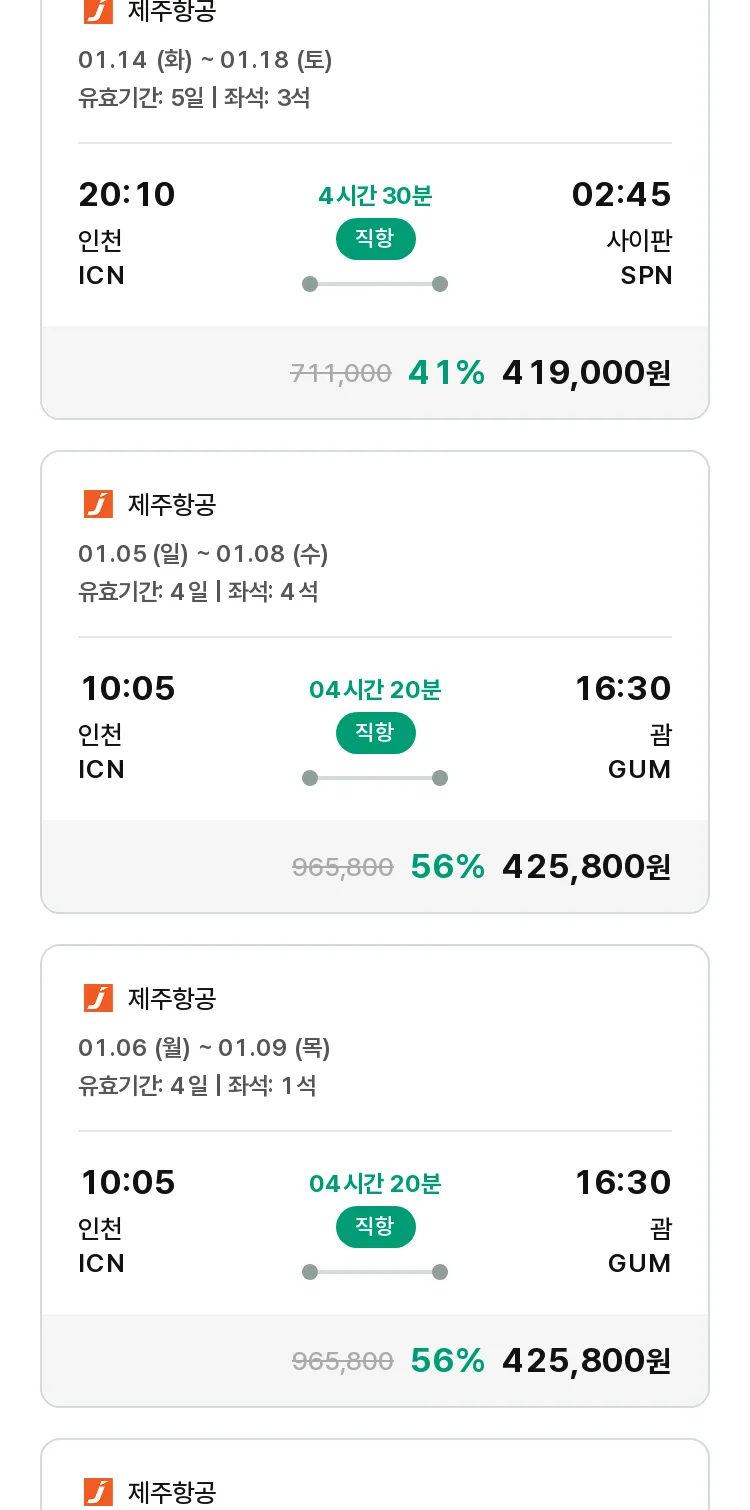Screen dimensions: 750x1510
Task: Click Jeju Air logo on 01.14 Saipan card
Action: coord(98,11)
